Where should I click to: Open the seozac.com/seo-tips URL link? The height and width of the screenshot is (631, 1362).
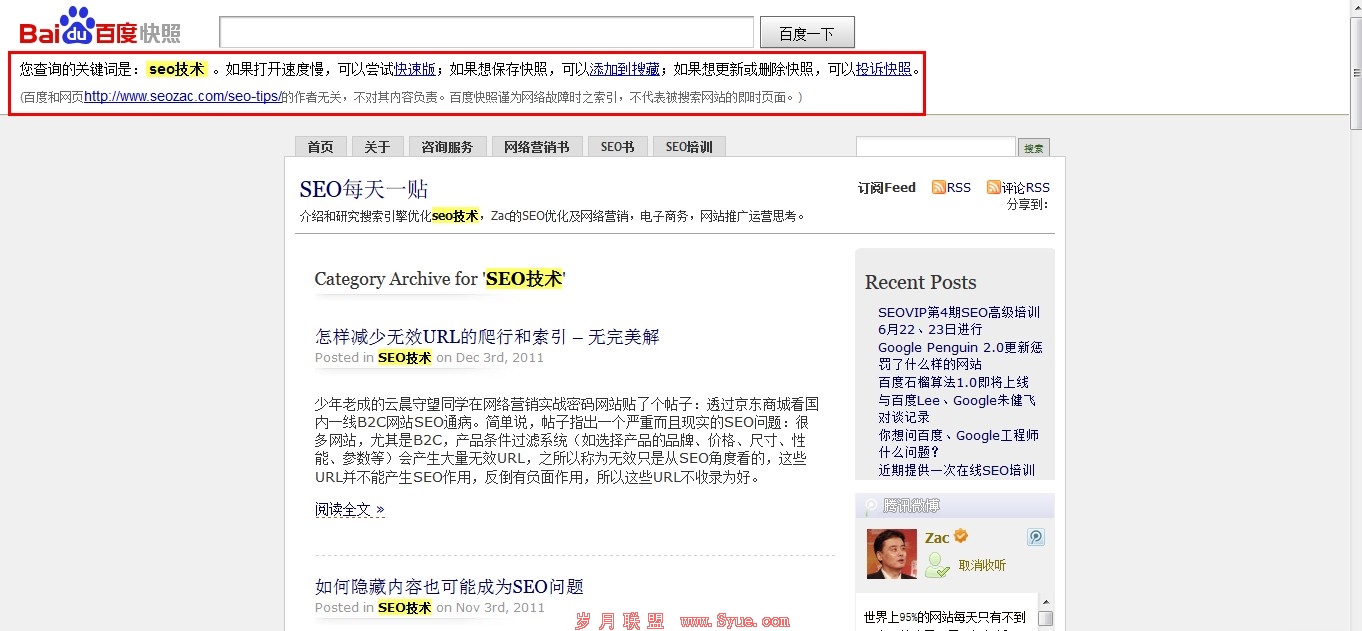182,97
